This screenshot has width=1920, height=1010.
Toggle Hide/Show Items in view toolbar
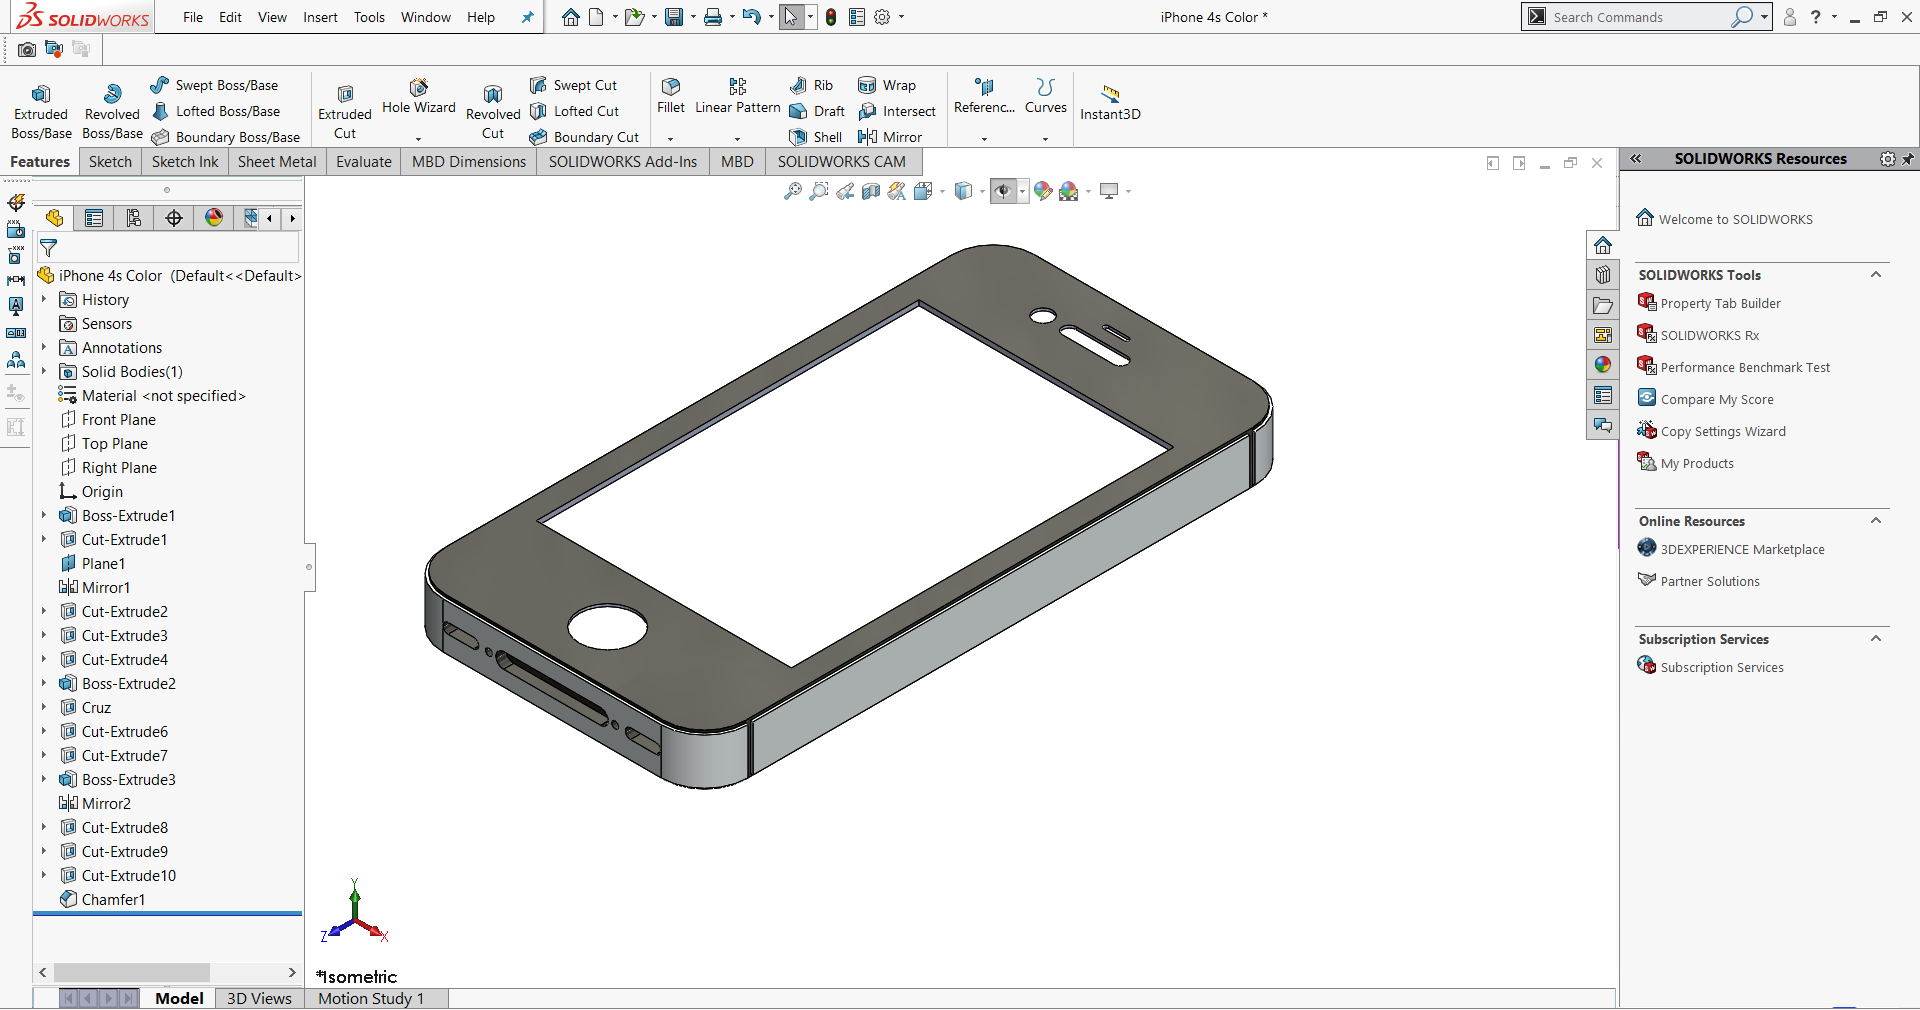(x=1003, y=191)
